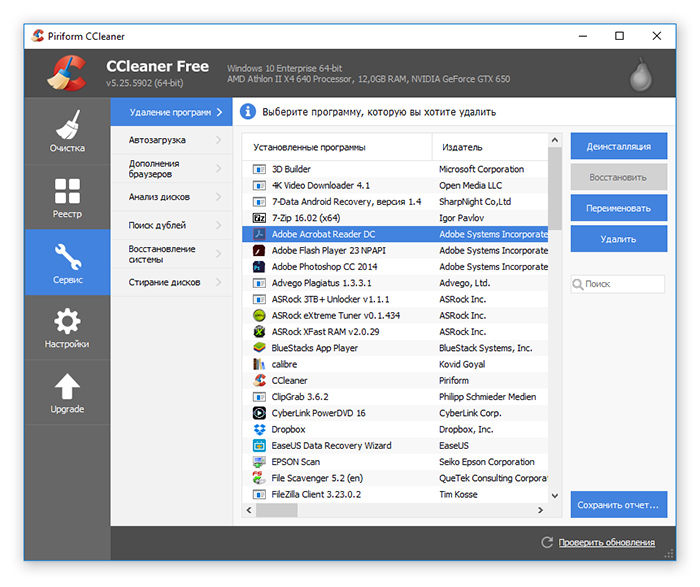700x587 pixels.
Task: Click the File Scavenger 5.2 icon
Action: pos(259,478)
